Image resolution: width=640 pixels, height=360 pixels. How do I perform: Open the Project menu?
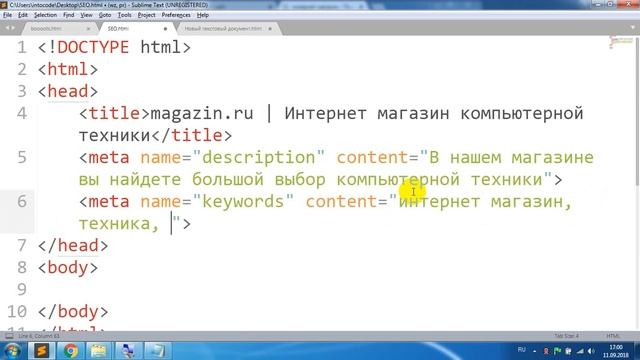click(x=147, y=15)
